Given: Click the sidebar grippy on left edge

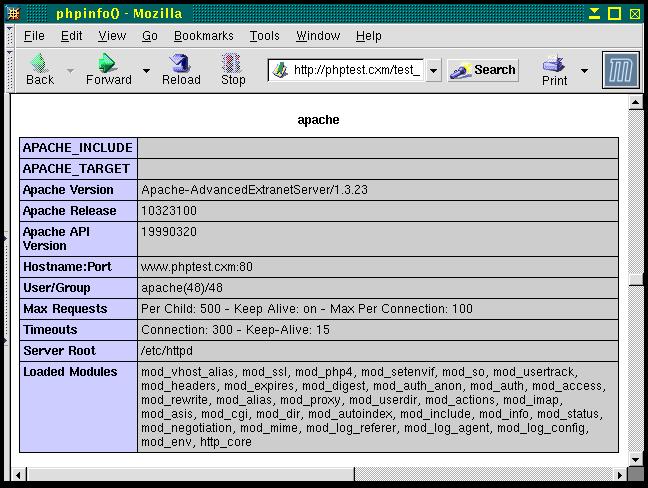Looking at the screenshot, I should 5,289.
